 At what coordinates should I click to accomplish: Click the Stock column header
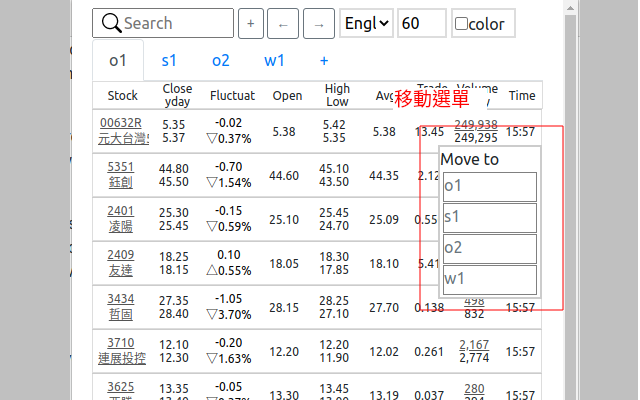coord(122,96)
